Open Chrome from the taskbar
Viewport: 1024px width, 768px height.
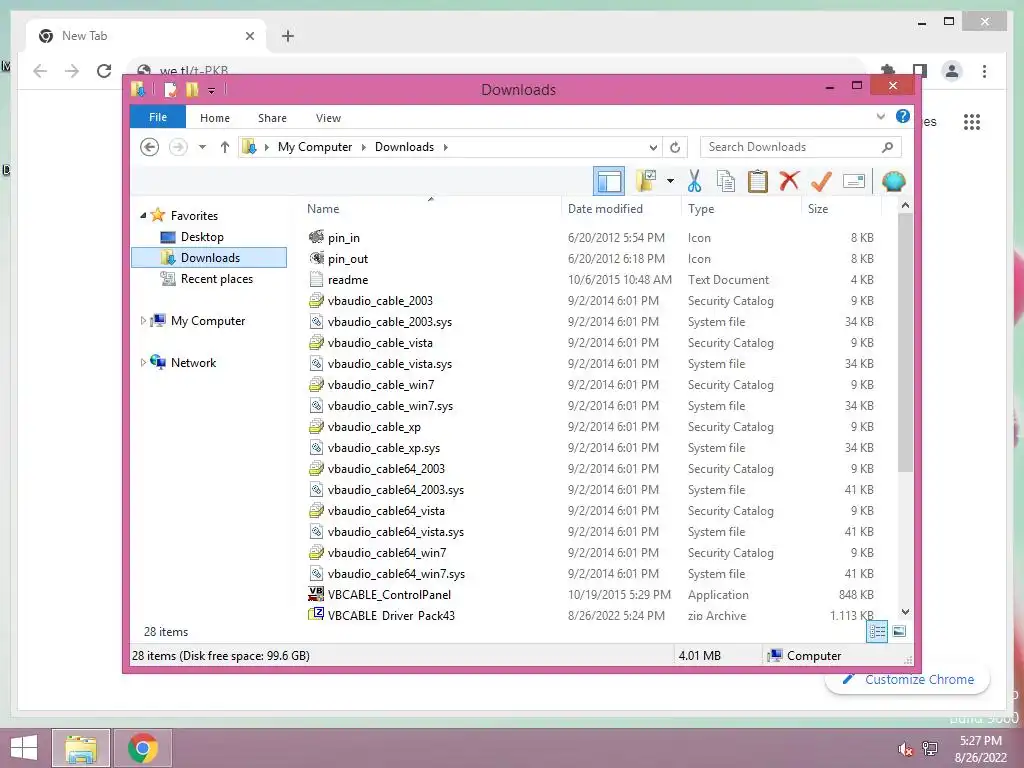coord(143,748)
